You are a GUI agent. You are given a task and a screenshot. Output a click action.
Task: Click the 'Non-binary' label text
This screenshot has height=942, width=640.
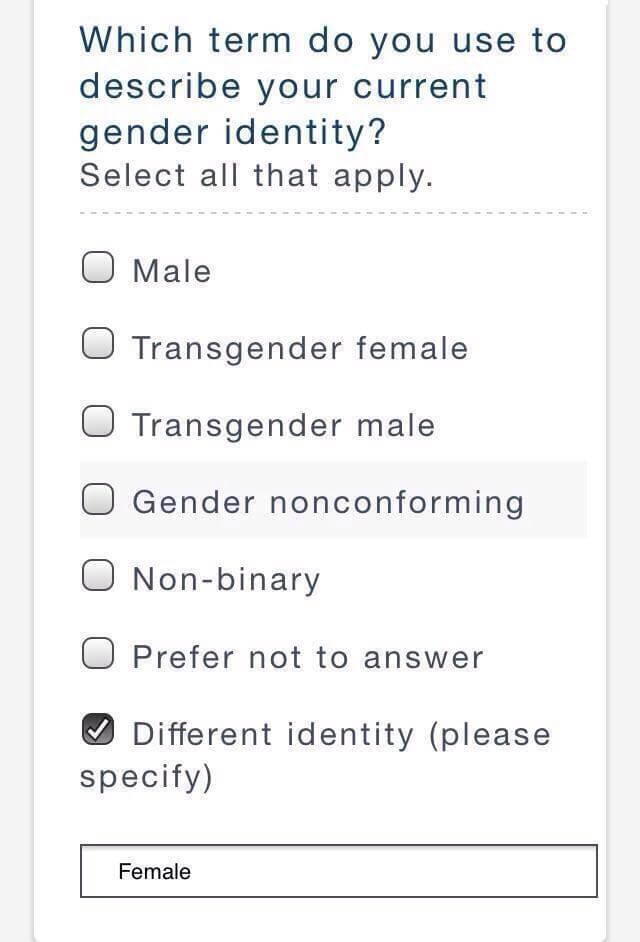[226, 579]
